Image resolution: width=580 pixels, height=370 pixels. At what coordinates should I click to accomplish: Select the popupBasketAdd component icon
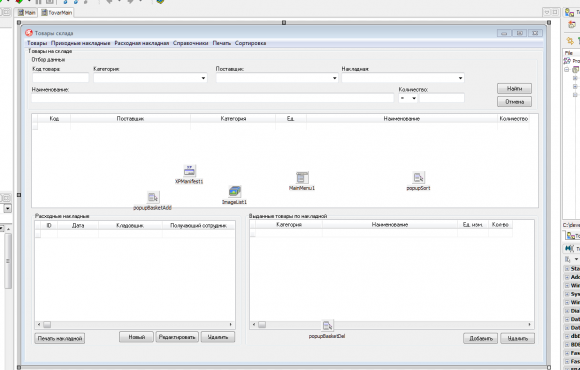click(x=153, y=197)
